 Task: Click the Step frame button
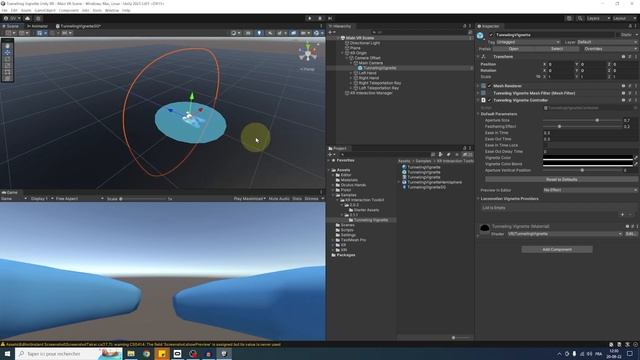coord(330,18)
